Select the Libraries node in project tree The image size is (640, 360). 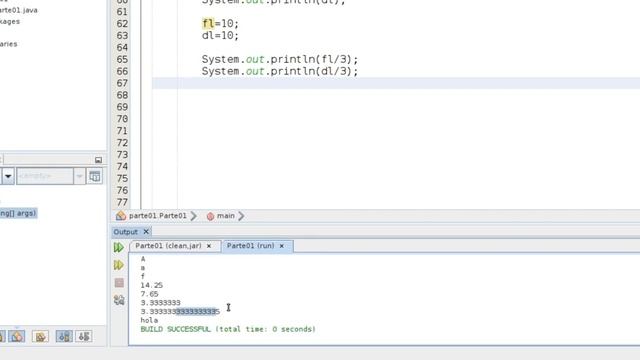(x=9, y=44)
